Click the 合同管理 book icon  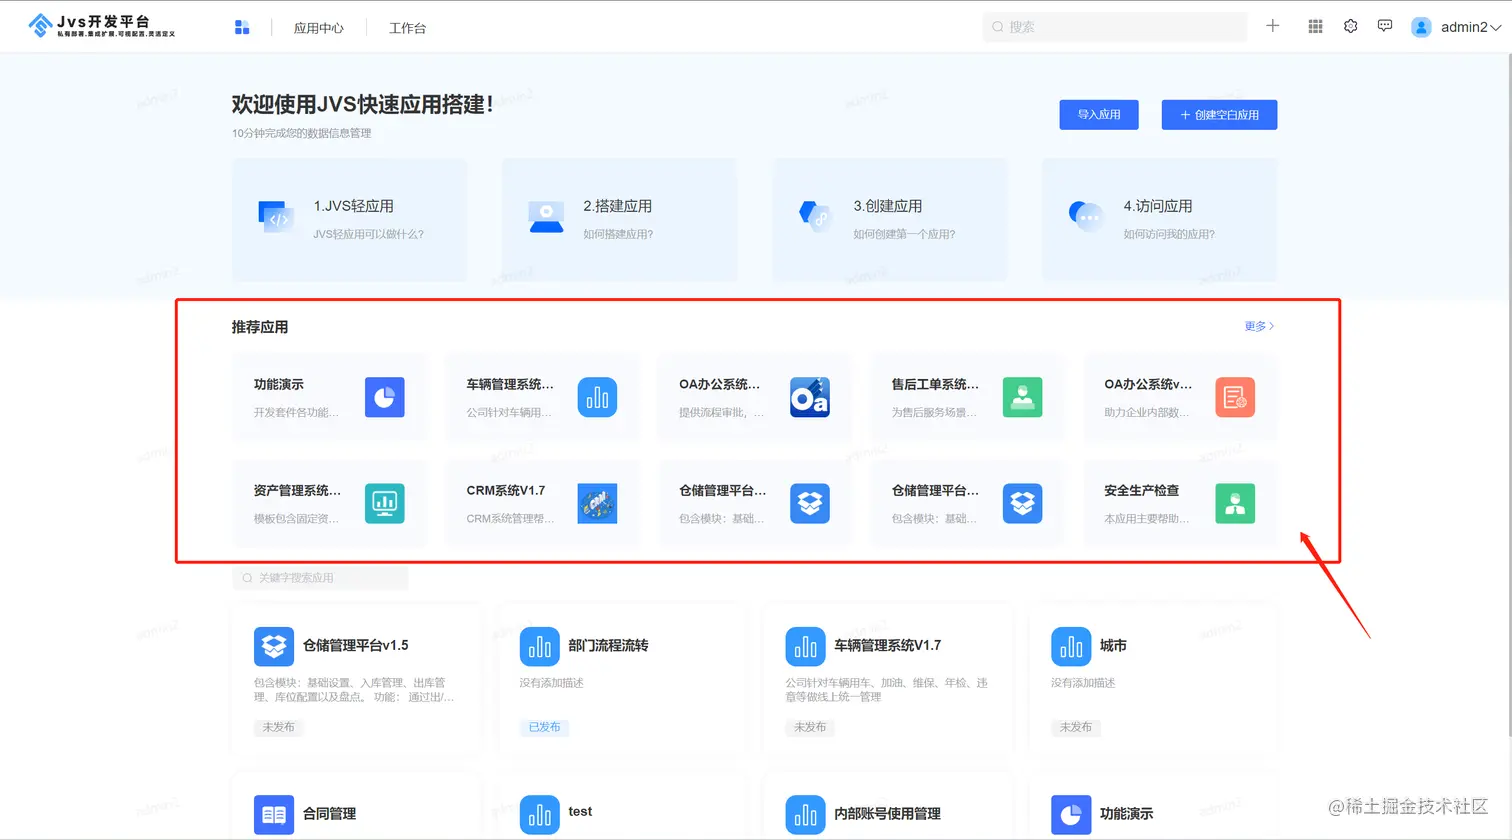[274, 815]
